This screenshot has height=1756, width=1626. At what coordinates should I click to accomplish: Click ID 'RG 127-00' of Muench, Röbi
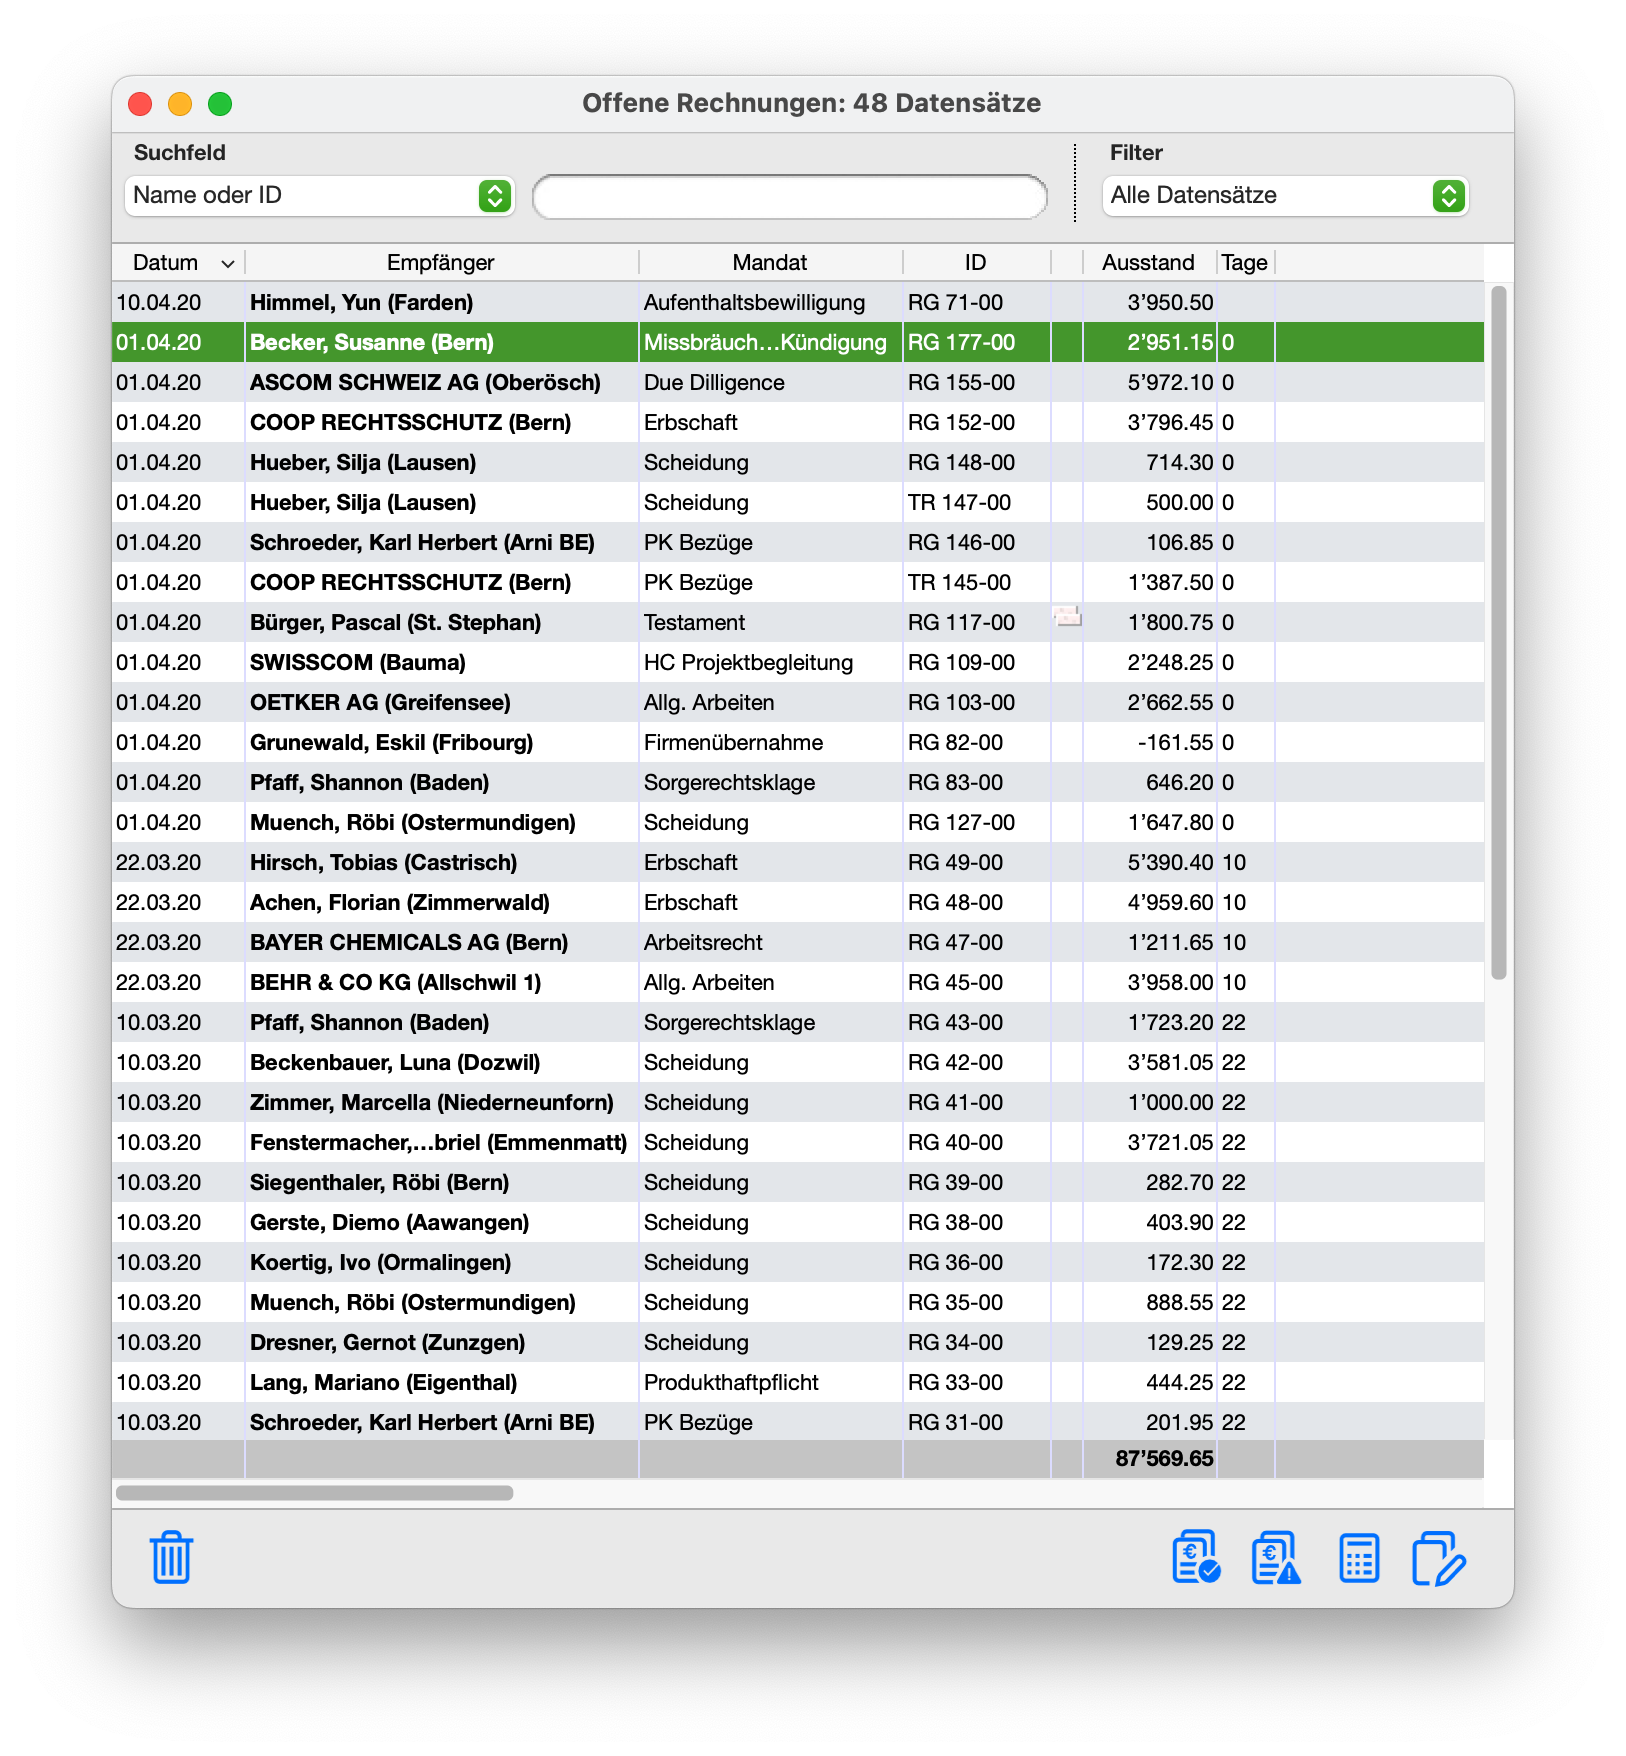click(961, 822)
